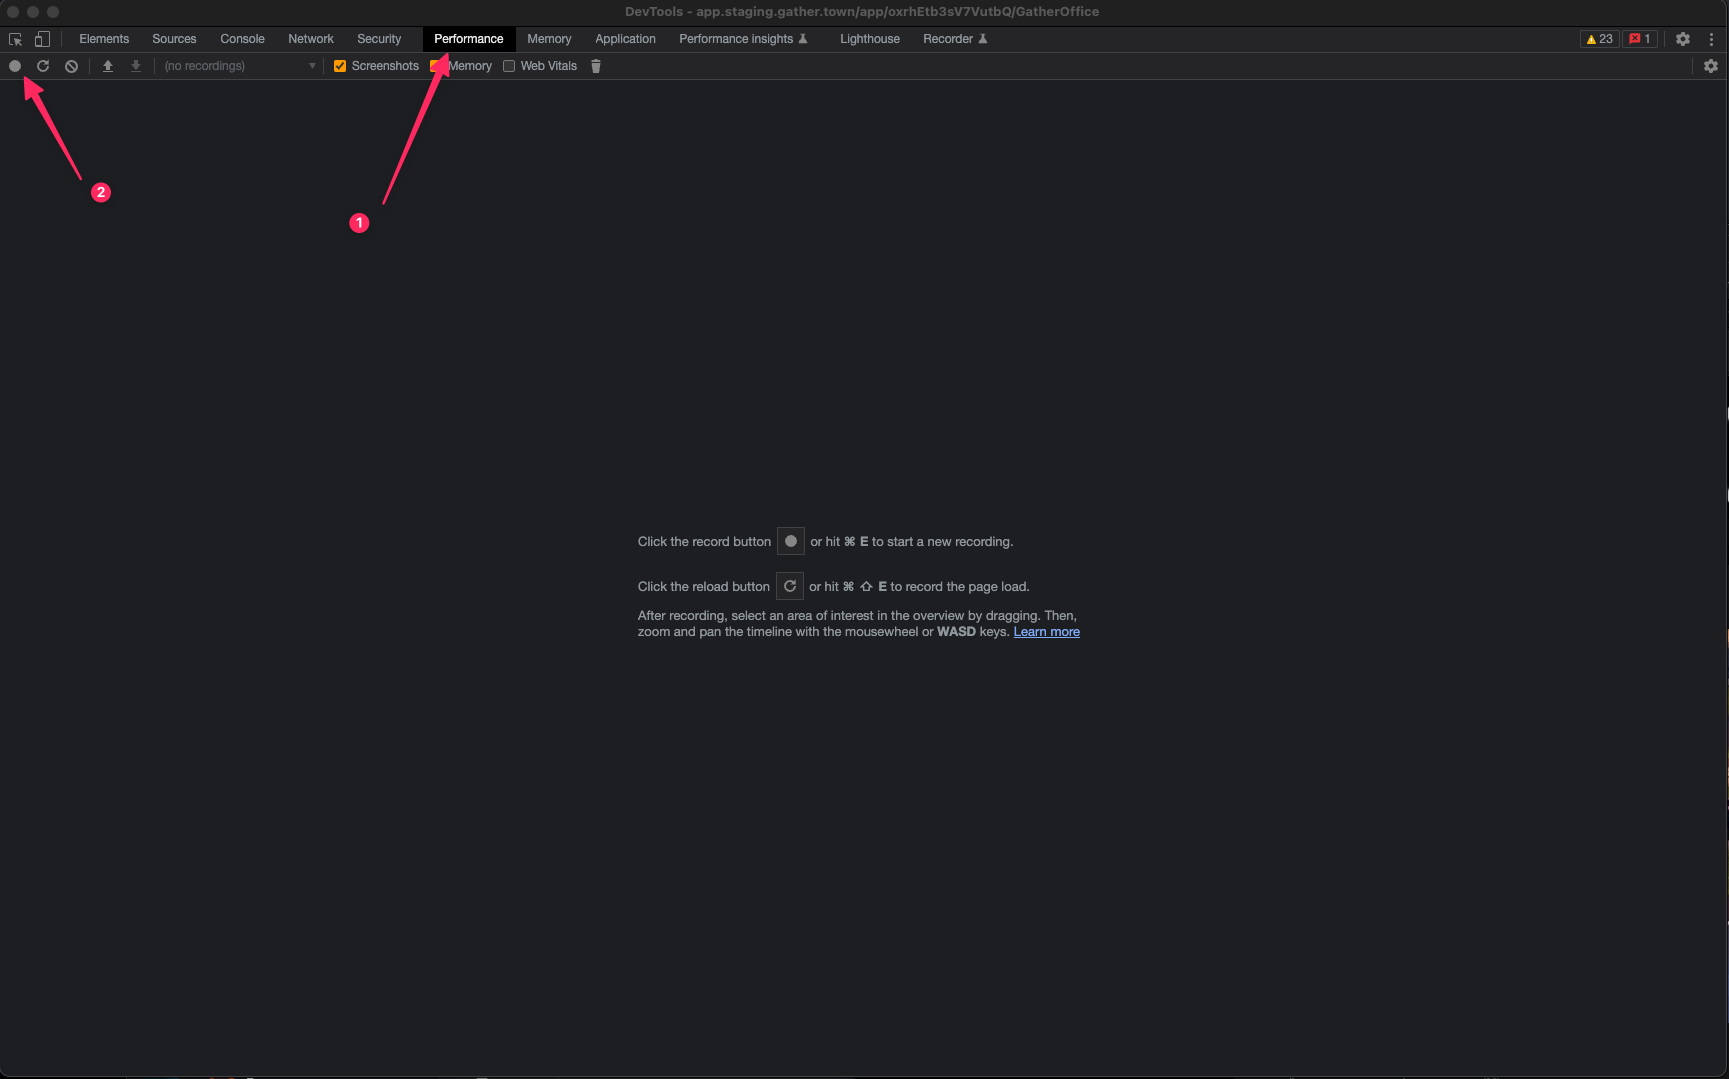Click the record button in the help text
Image resolution: width=1729 pixels, height=1079 pixels.
point(791,541)
